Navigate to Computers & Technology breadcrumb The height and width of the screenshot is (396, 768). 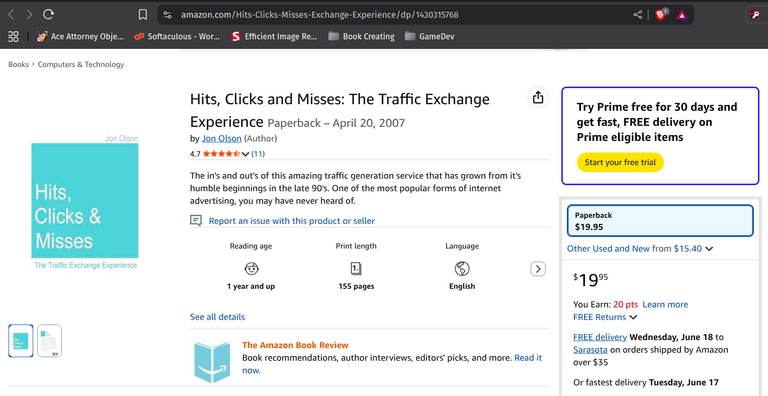[x=81, y=64]
